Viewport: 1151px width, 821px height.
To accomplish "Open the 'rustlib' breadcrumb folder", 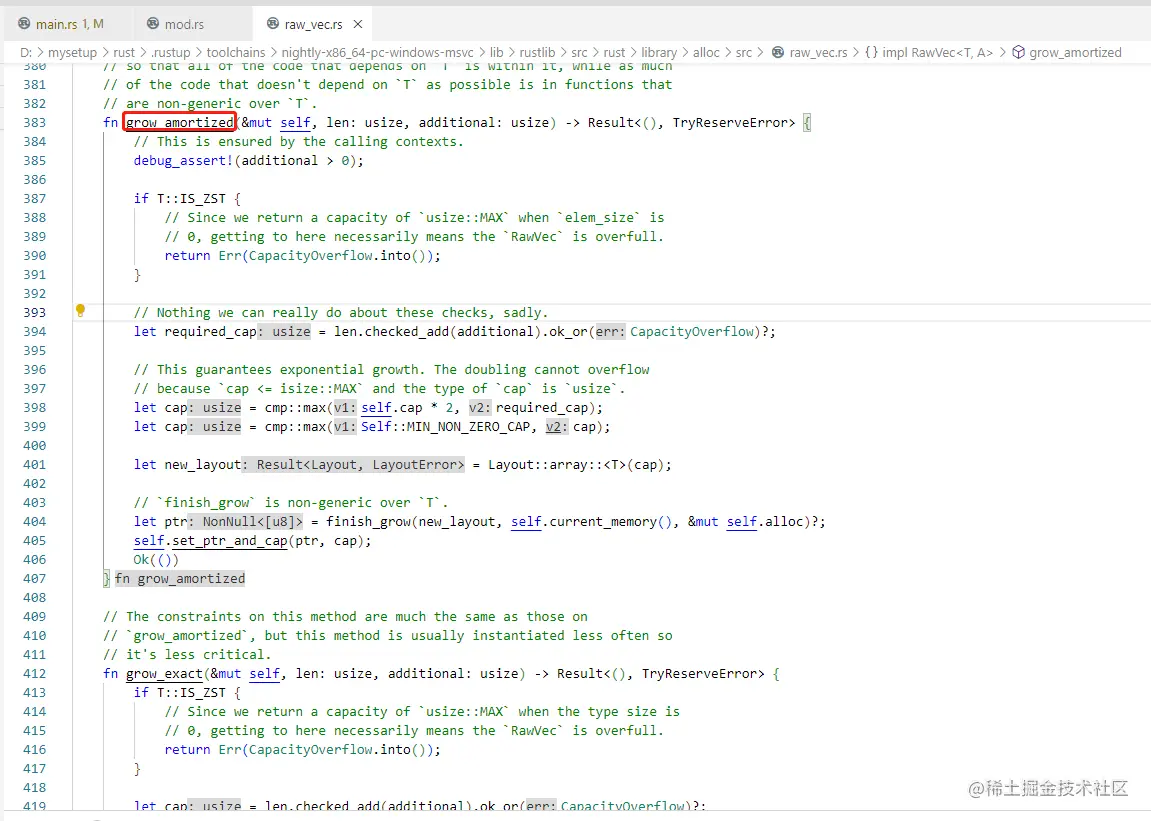I will click(537, 52).
